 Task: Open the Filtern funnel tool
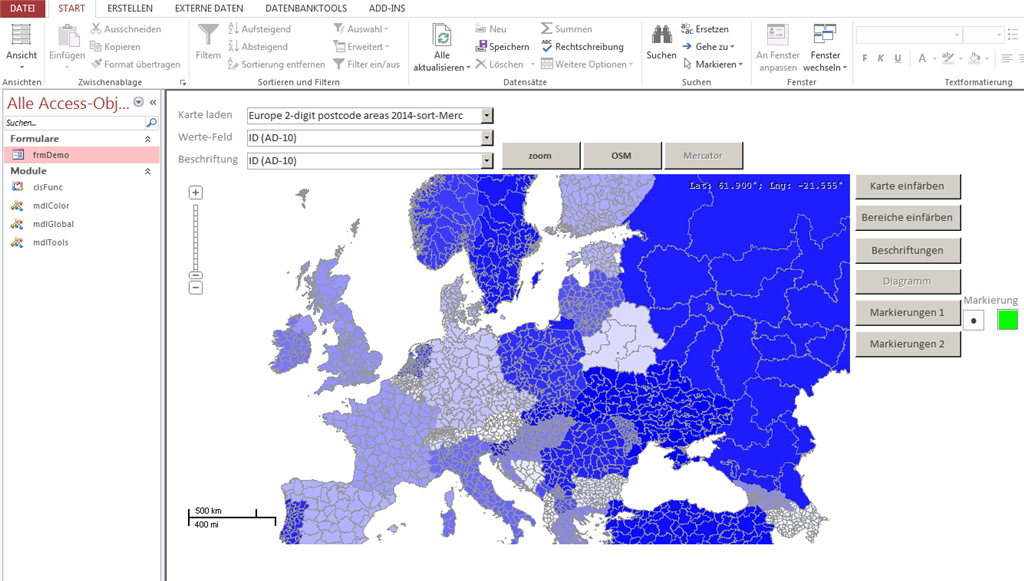(208, 40)
